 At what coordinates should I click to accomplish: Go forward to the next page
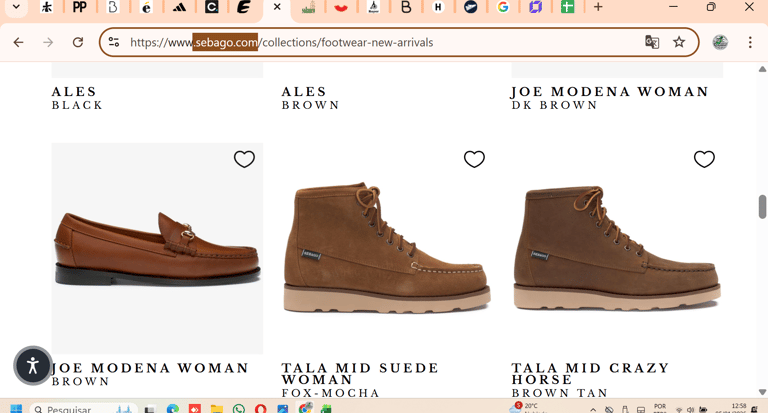coord(48,43)
